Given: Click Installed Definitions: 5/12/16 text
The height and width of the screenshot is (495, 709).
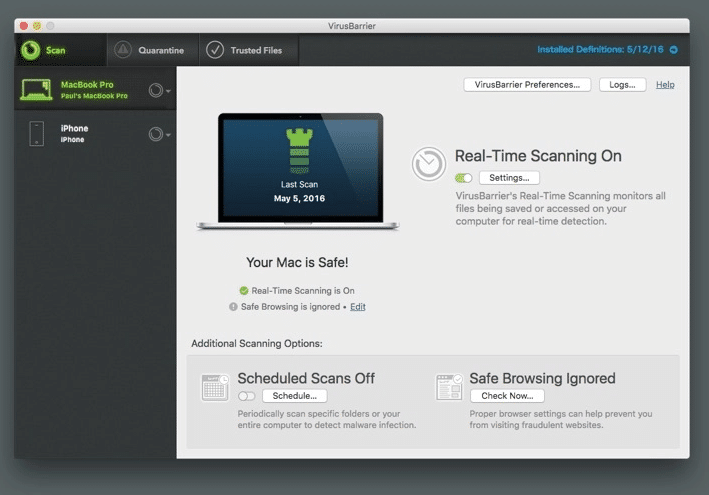Looking at the screenshot, I should (600, 49).
